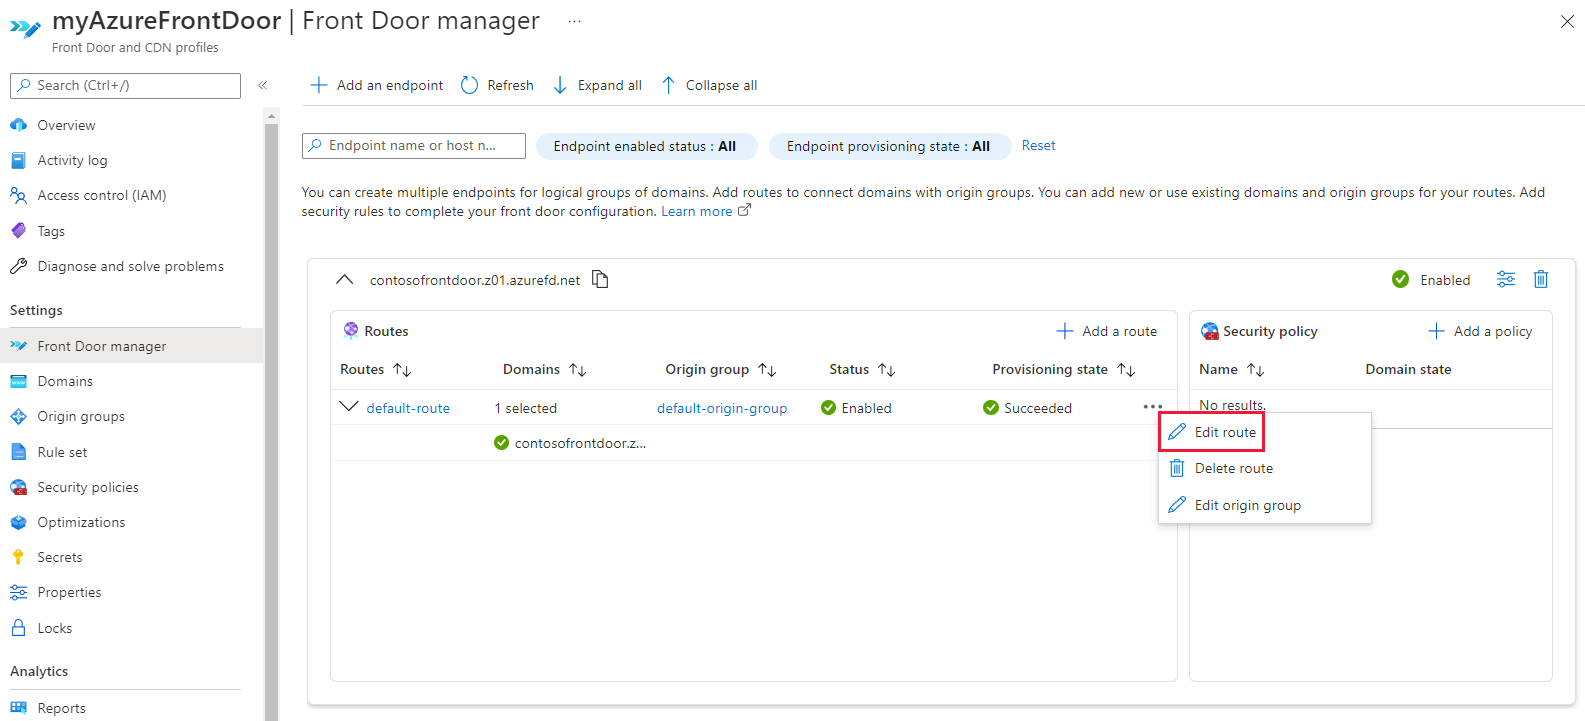The height and width of the screenshot is (721, 1585).
Task: Focus the Endpoint name filter field
Action: (414, 146)
